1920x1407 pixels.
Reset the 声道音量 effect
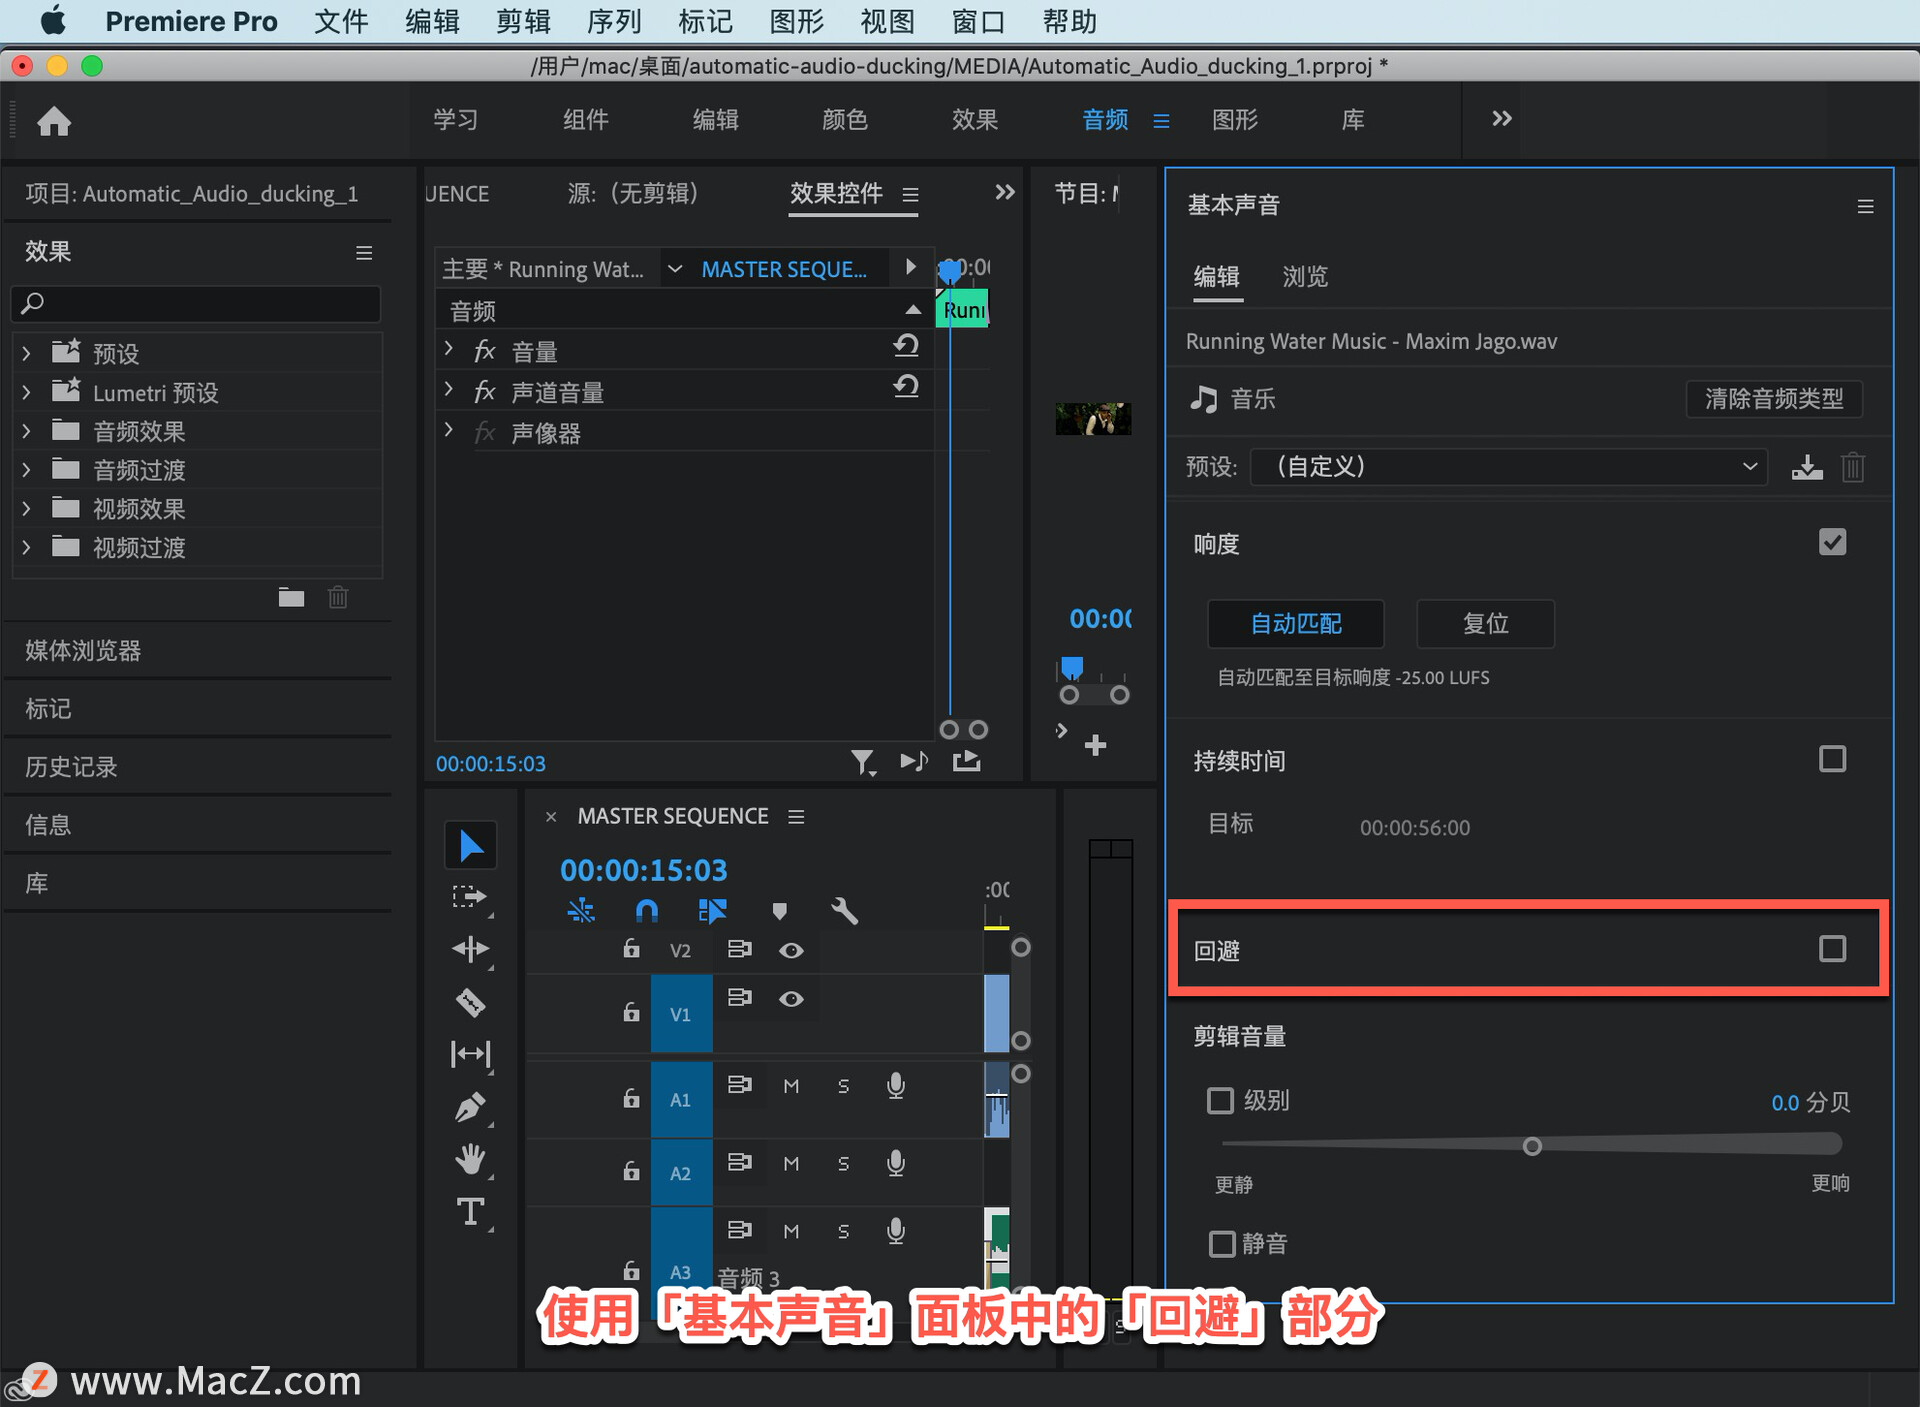point(906,387)
